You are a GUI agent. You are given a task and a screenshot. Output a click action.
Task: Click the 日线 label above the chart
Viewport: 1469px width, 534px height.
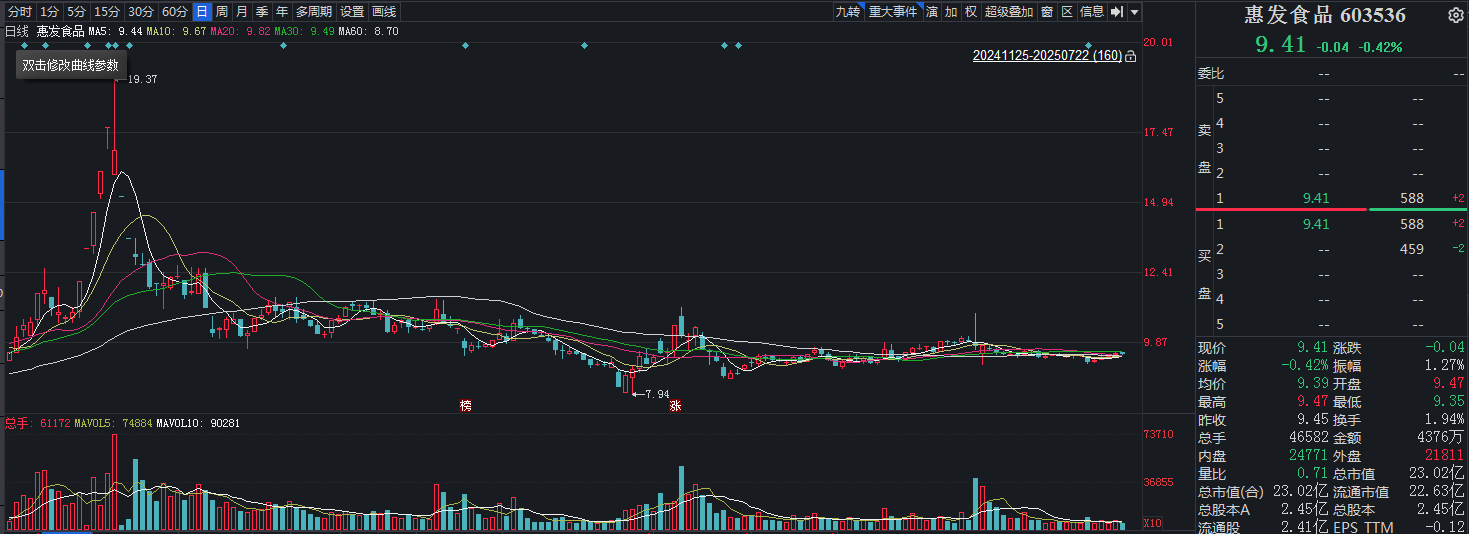point(17,31)
